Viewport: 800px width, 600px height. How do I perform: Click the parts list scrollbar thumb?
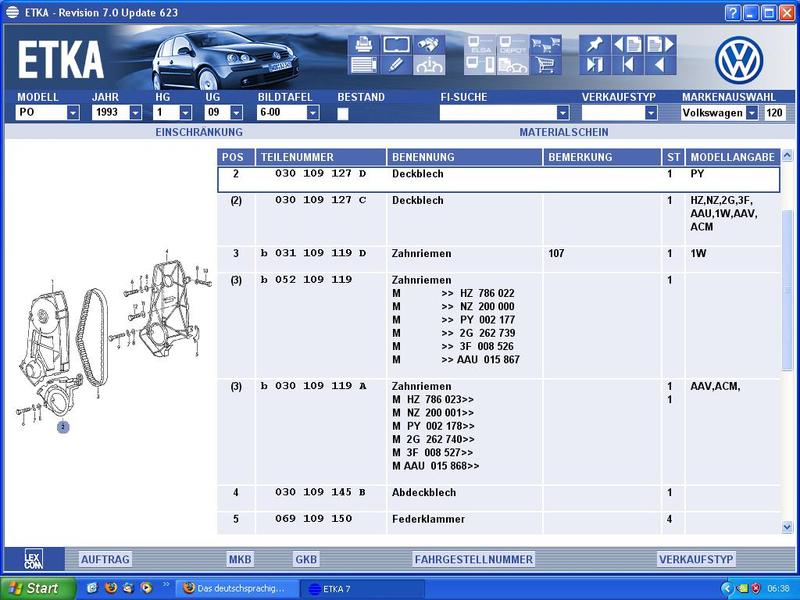coord(787,289)
